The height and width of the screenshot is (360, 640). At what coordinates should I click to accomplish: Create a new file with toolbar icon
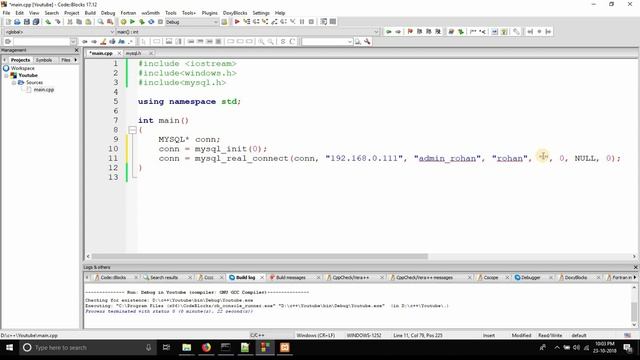pyautogui.click(x=8, y=22)
